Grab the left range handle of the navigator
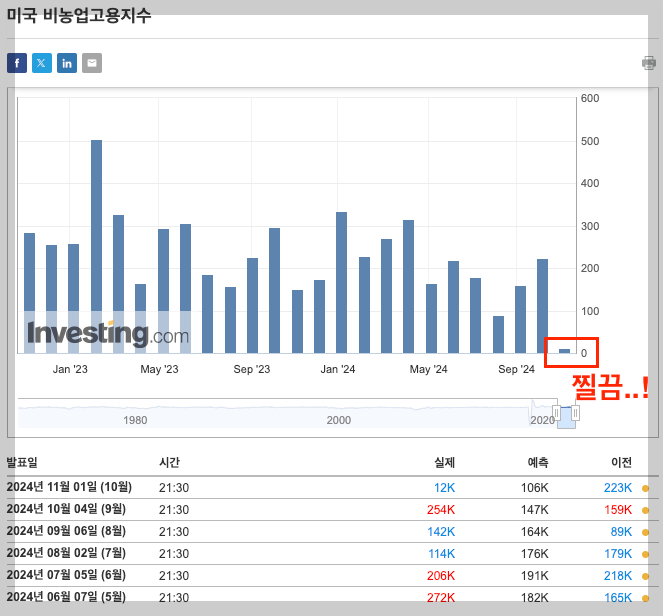The height and width of the screenshot is (616, 663). coord(556,413)
